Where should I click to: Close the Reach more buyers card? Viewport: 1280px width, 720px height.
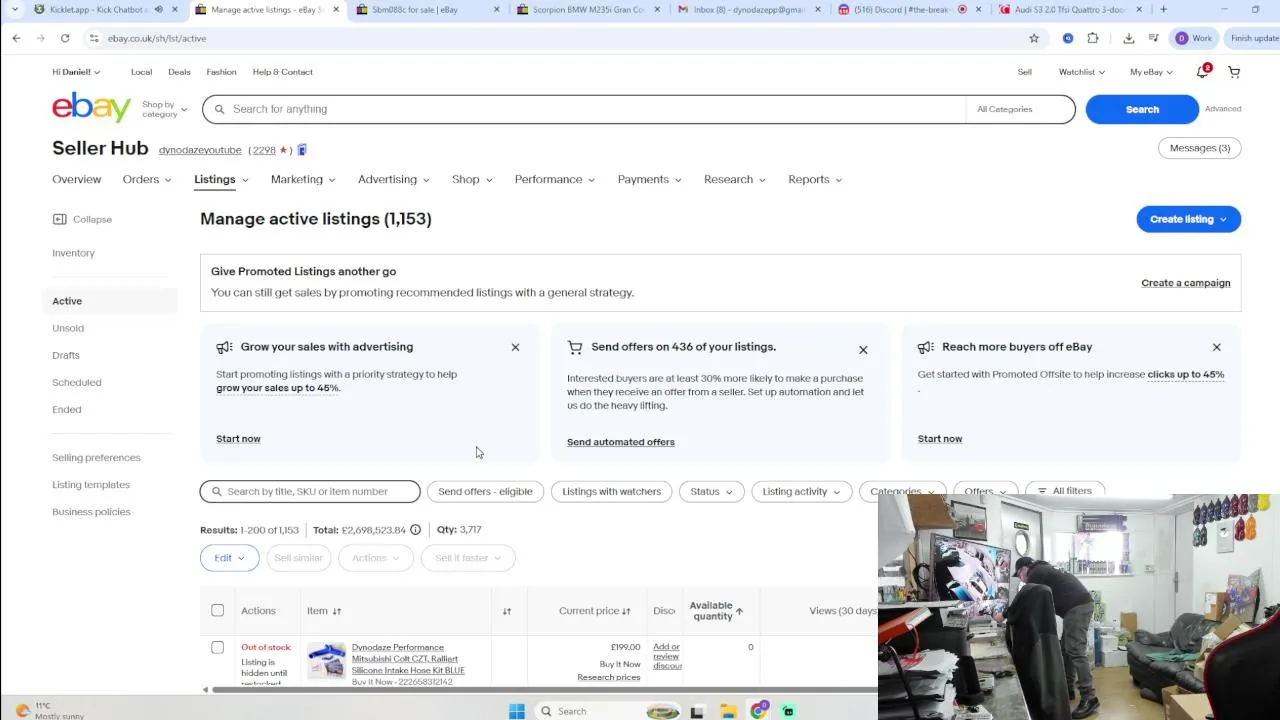tap(1216, 347)
